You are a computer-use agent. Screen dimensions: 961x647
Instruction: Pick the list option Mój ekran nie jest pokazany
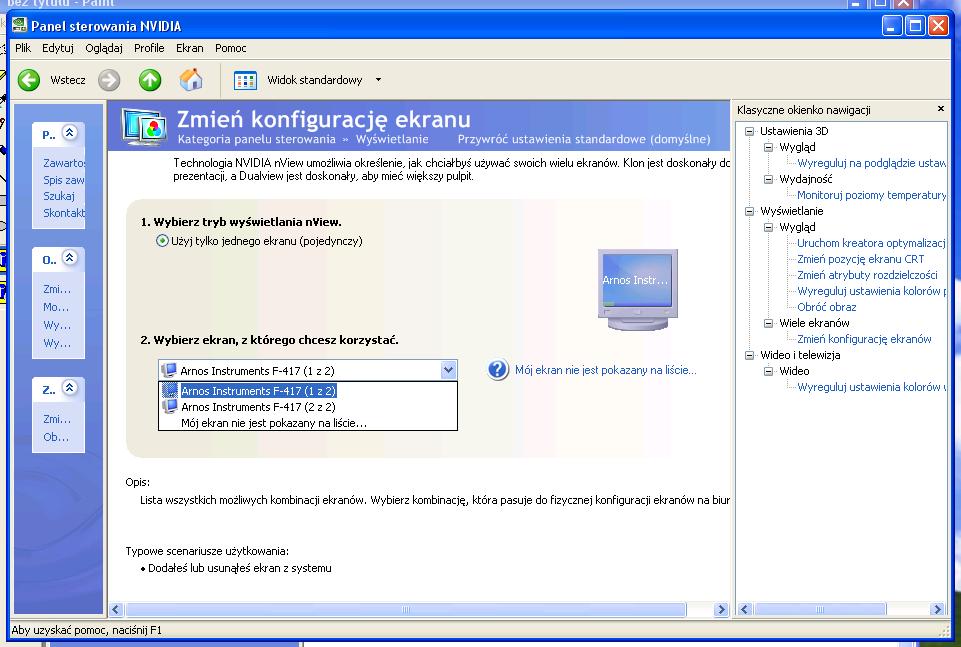click(x=308, y=422)
